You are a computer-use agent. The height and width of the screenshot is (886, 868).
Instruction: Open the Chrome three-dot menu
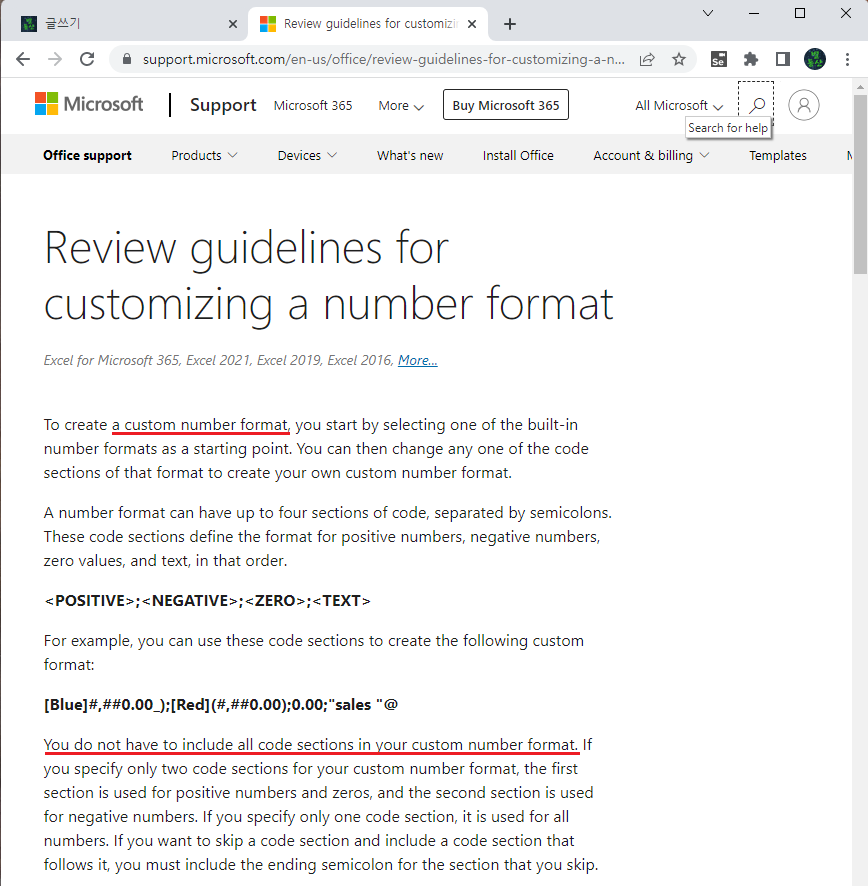pyautogui.click(x=847, y=59)
